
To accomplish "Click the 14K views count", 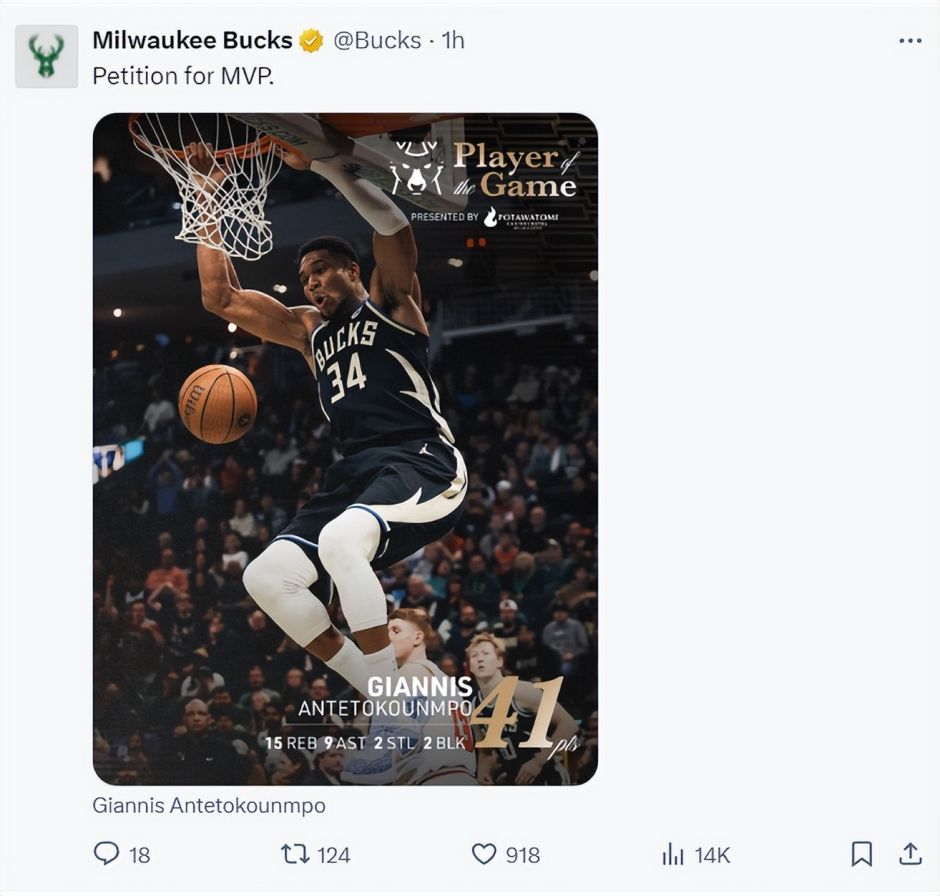I will tap(712, 855).
